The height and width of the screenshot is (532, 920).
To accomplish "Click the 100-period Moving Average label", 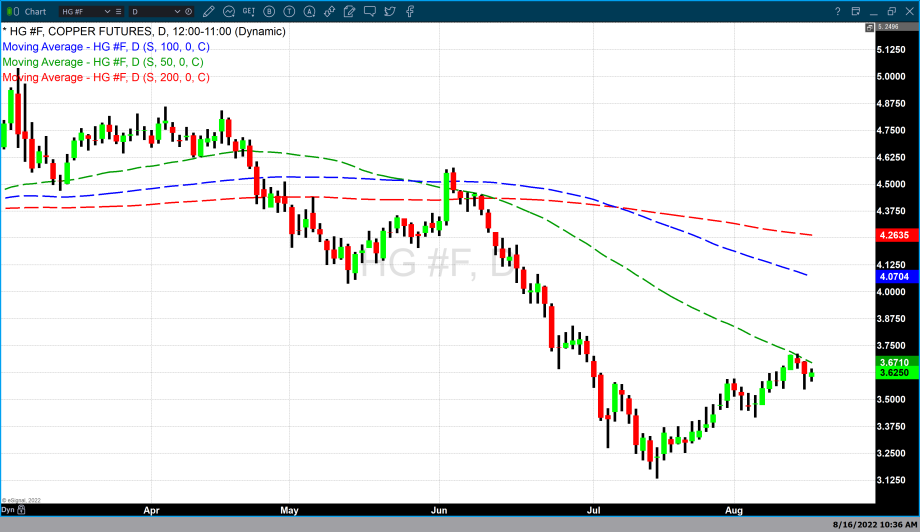I will [x=105, y=47].
